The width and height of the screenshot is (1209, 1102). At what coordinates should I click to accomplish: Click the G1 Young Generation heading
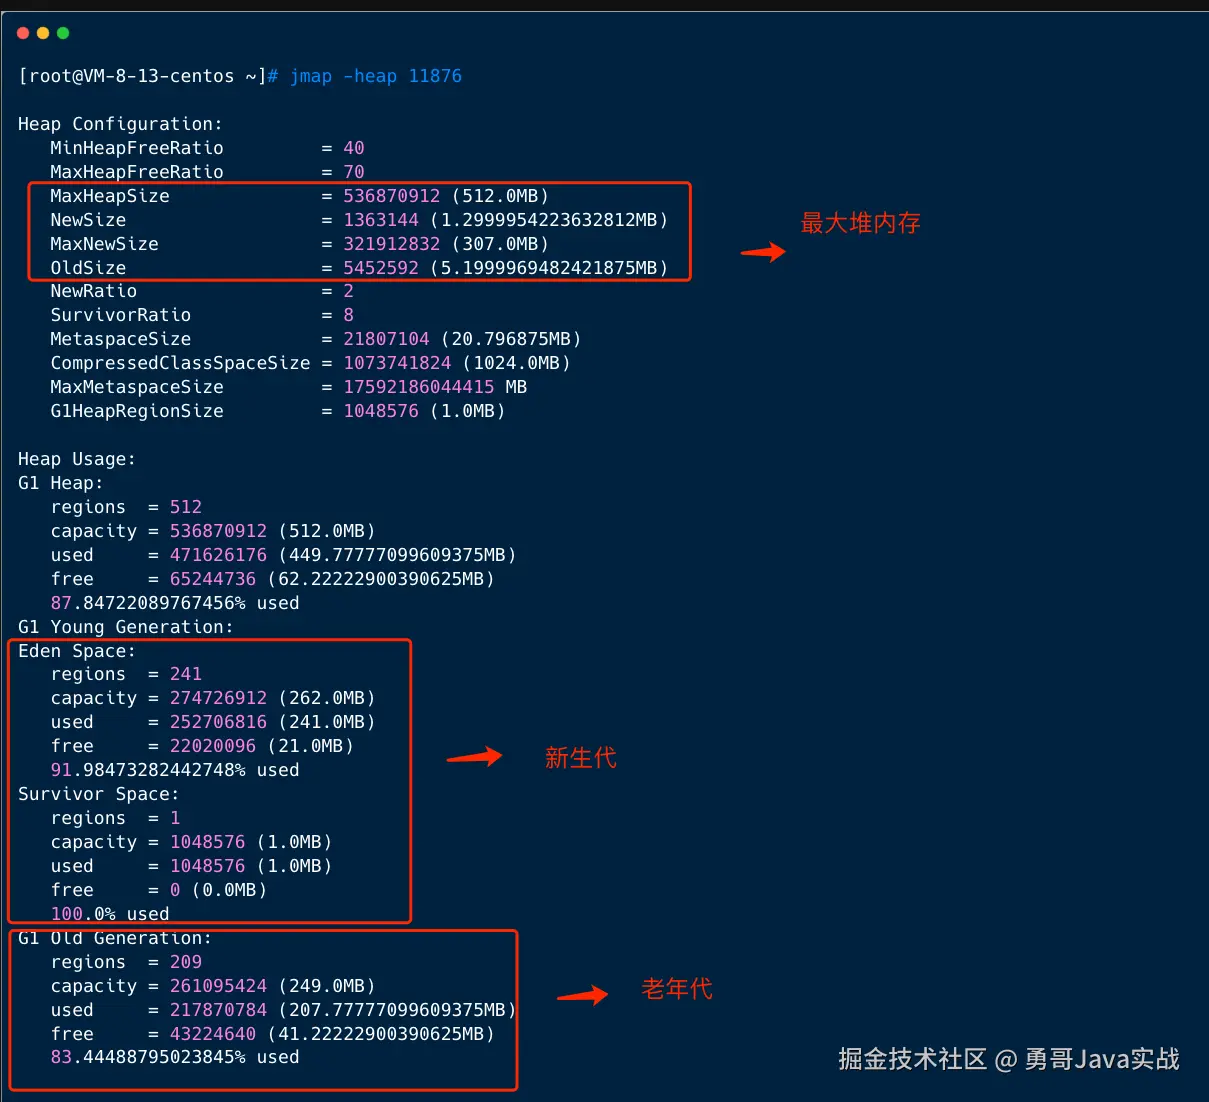click(x=125, y=627)
